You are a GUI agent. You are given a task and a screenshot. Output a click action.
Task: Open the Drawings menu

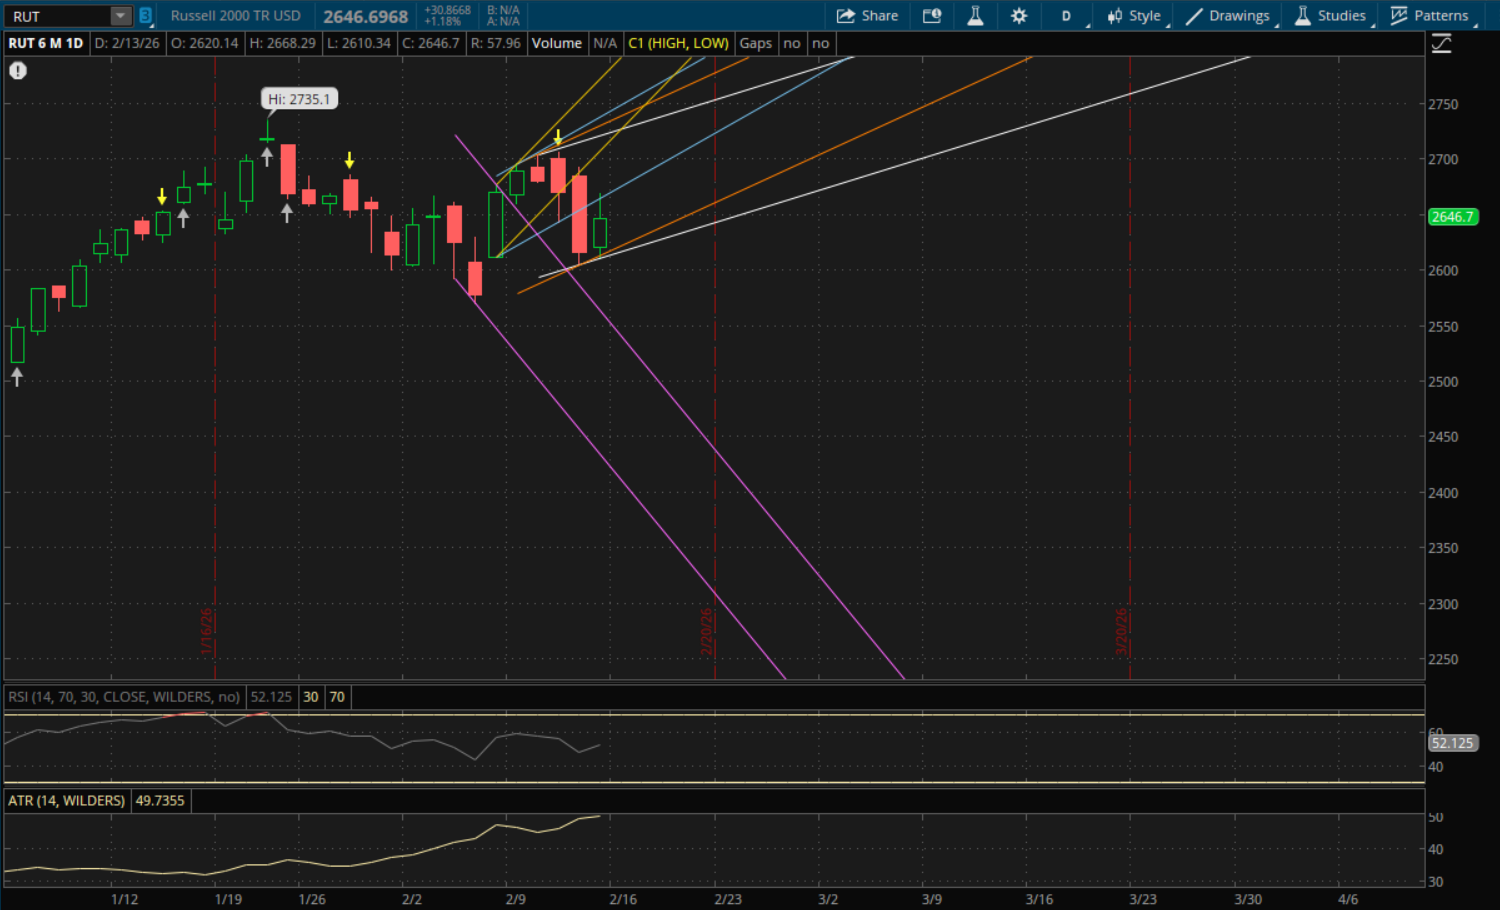[1228, 16]
